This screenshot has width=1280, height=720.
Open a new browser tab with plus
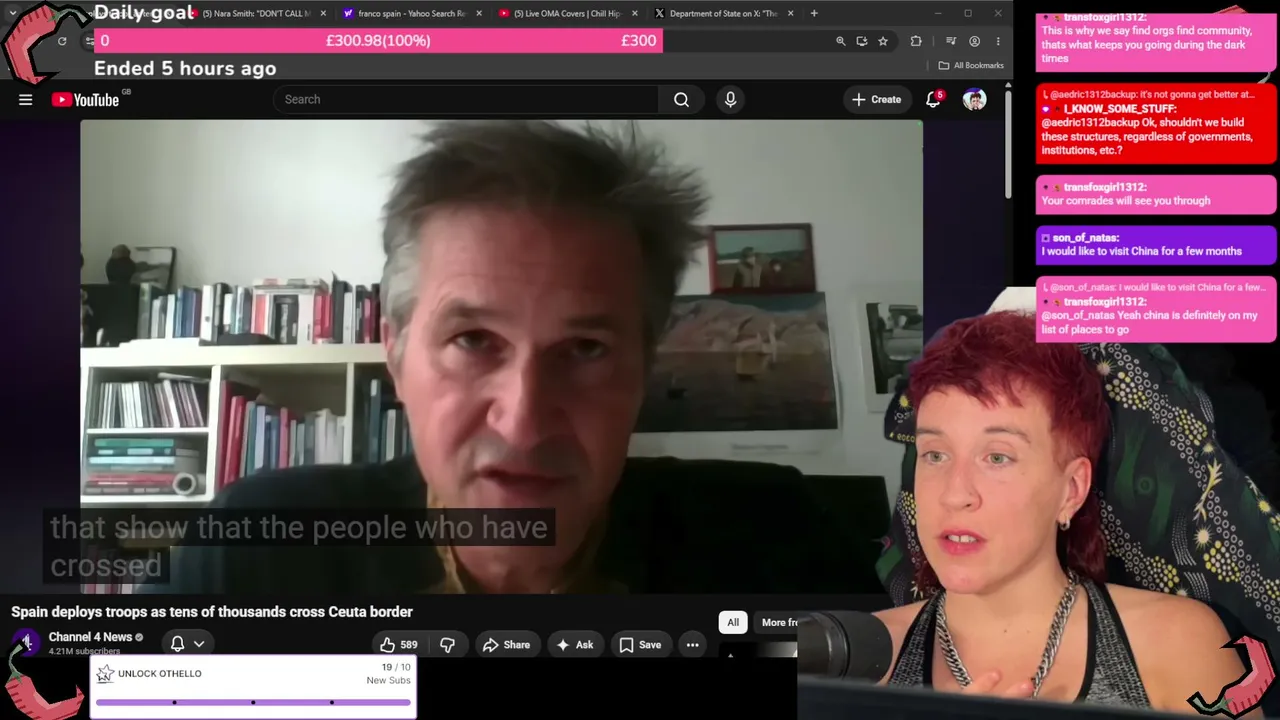tap(814, 13)
